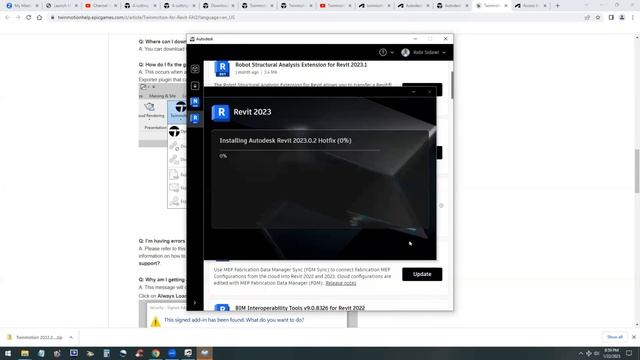Click the warning icon in add-in dialog image
640x360 pixels.
coord(155,322)
